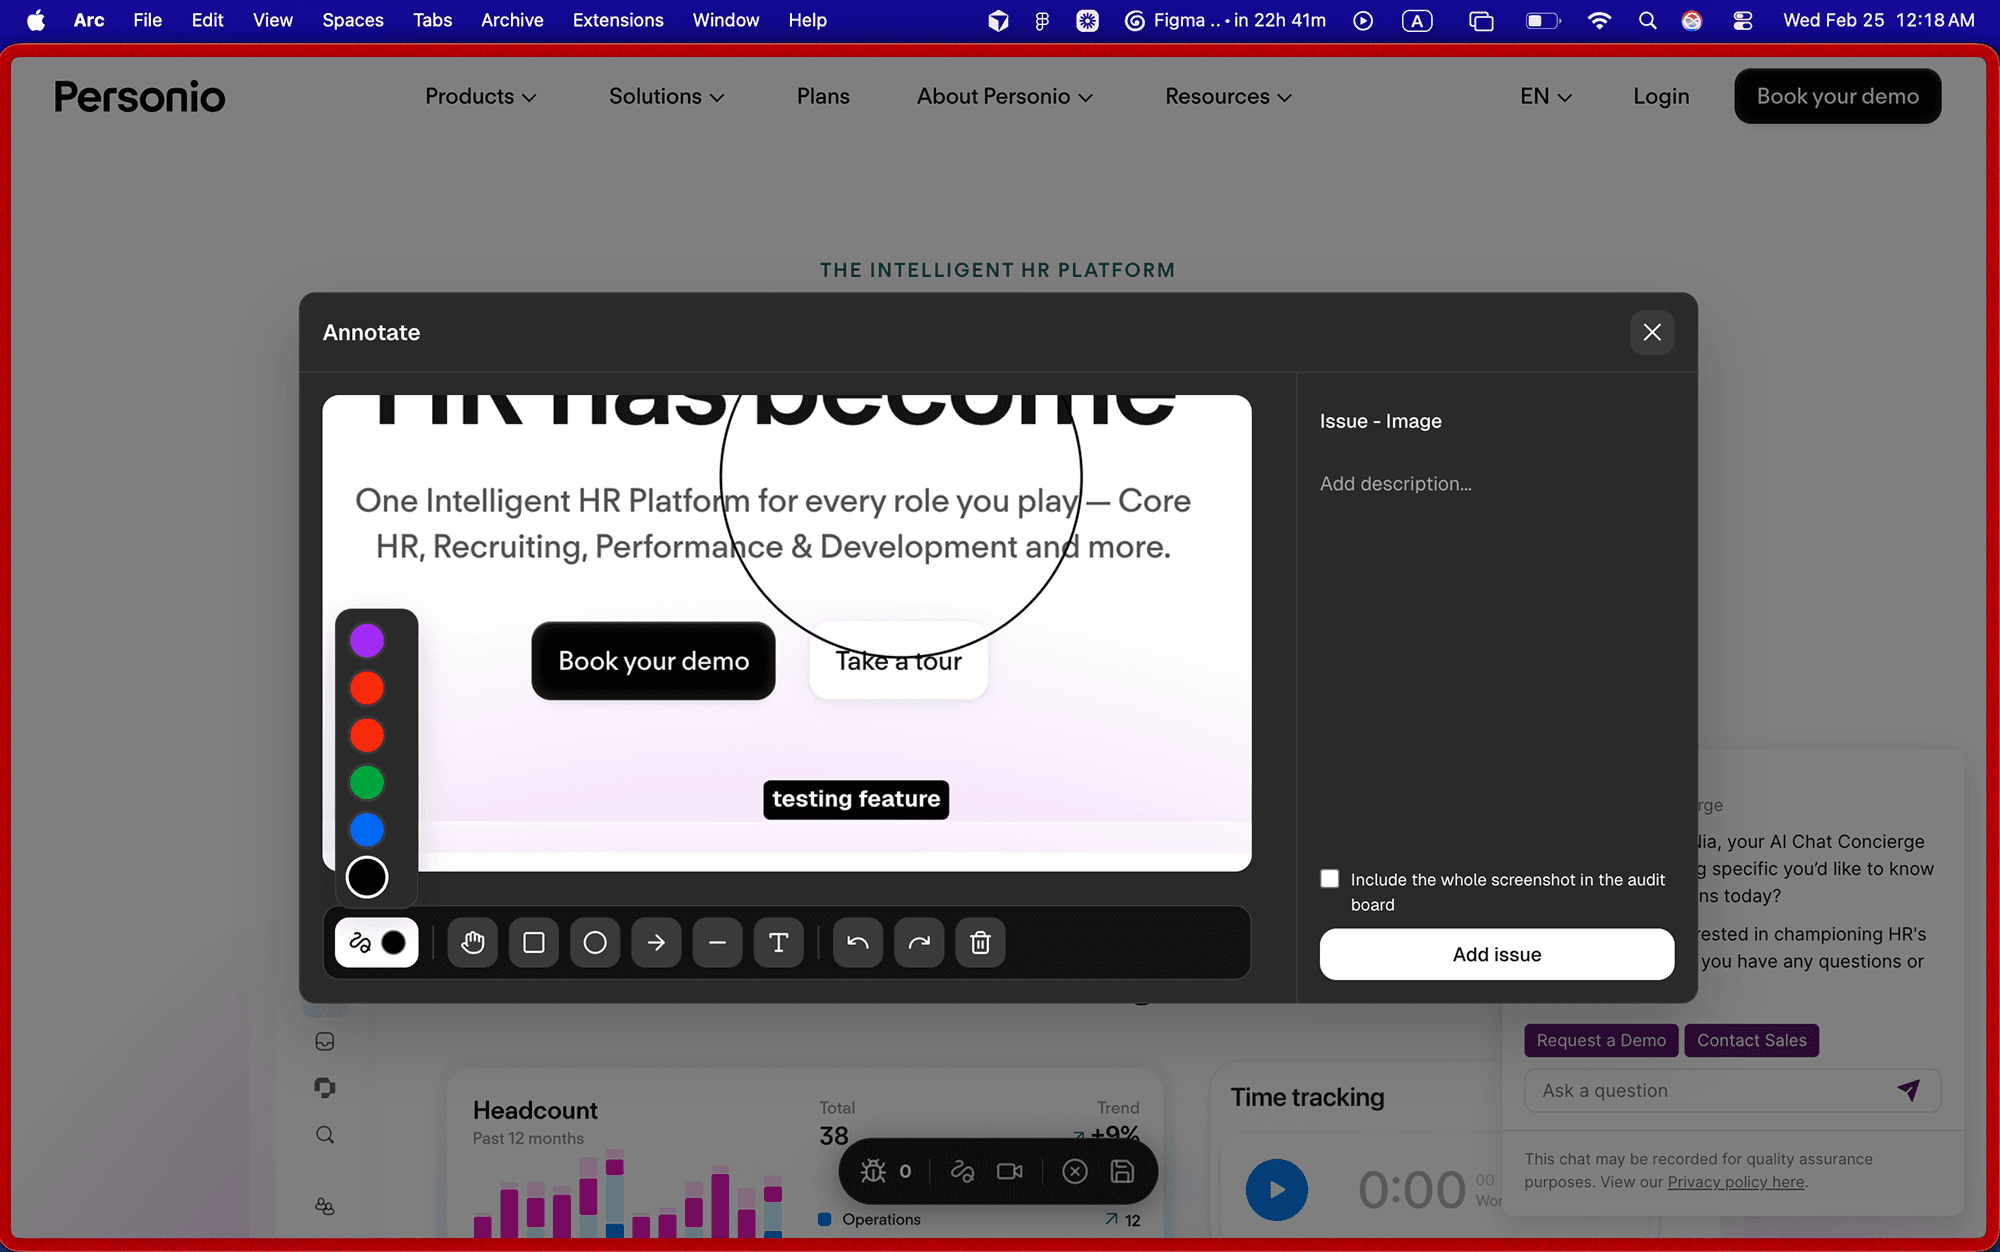The image size is (2000, 1252).
Task: Select the text tool
Action: pyautogui.click(x=778, y=942)
